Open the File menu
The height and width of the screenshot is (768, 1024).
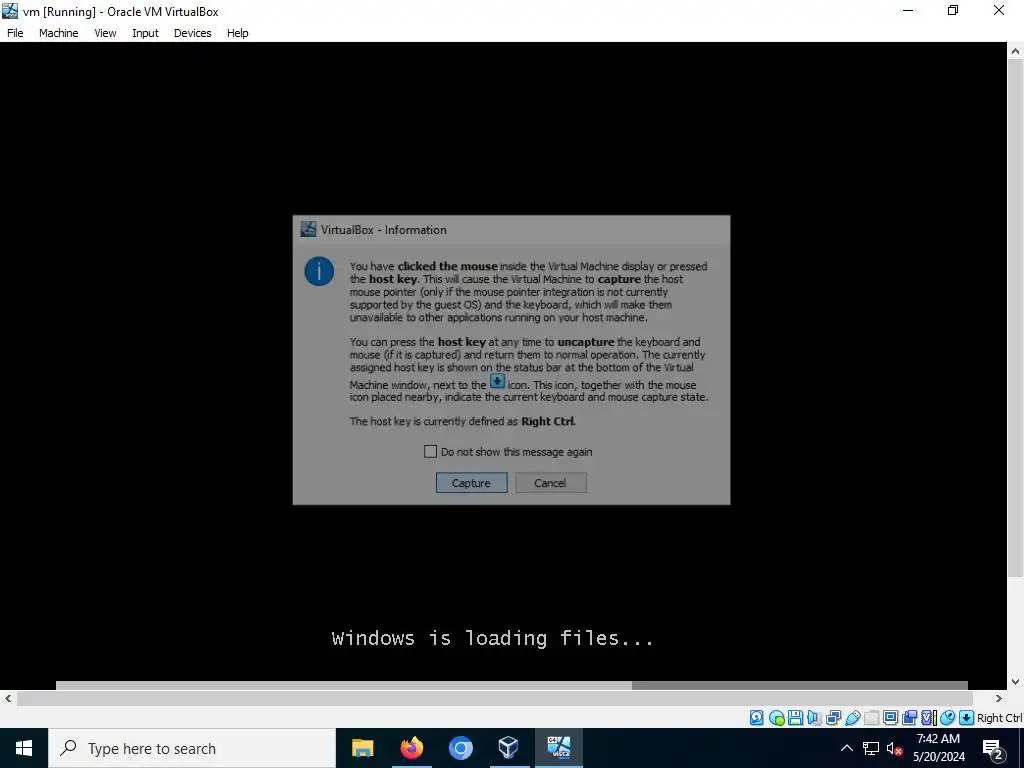15,33
